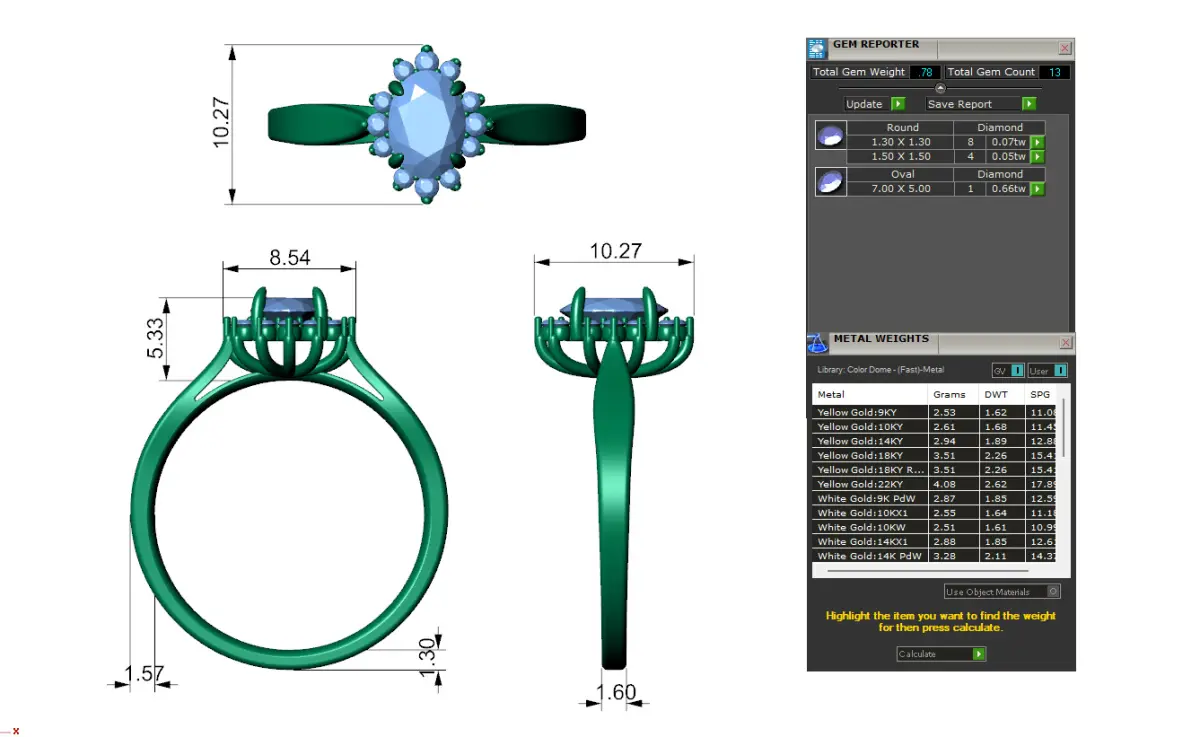Select the White Gold:14KX1 row
This screenshot has width=1200, height=737.
(935, 541)
